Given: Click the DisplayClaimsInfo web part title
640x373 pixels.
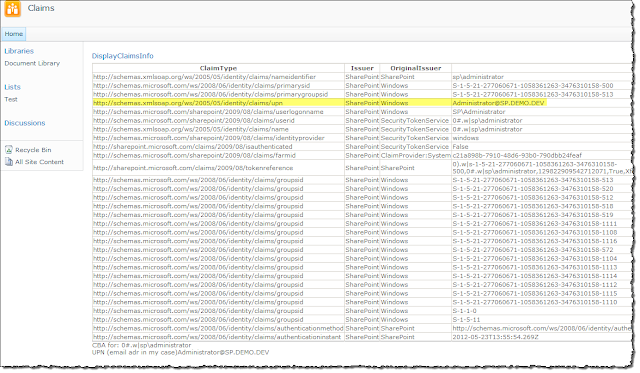Looking at the screenshot, I should pos(122,56).
